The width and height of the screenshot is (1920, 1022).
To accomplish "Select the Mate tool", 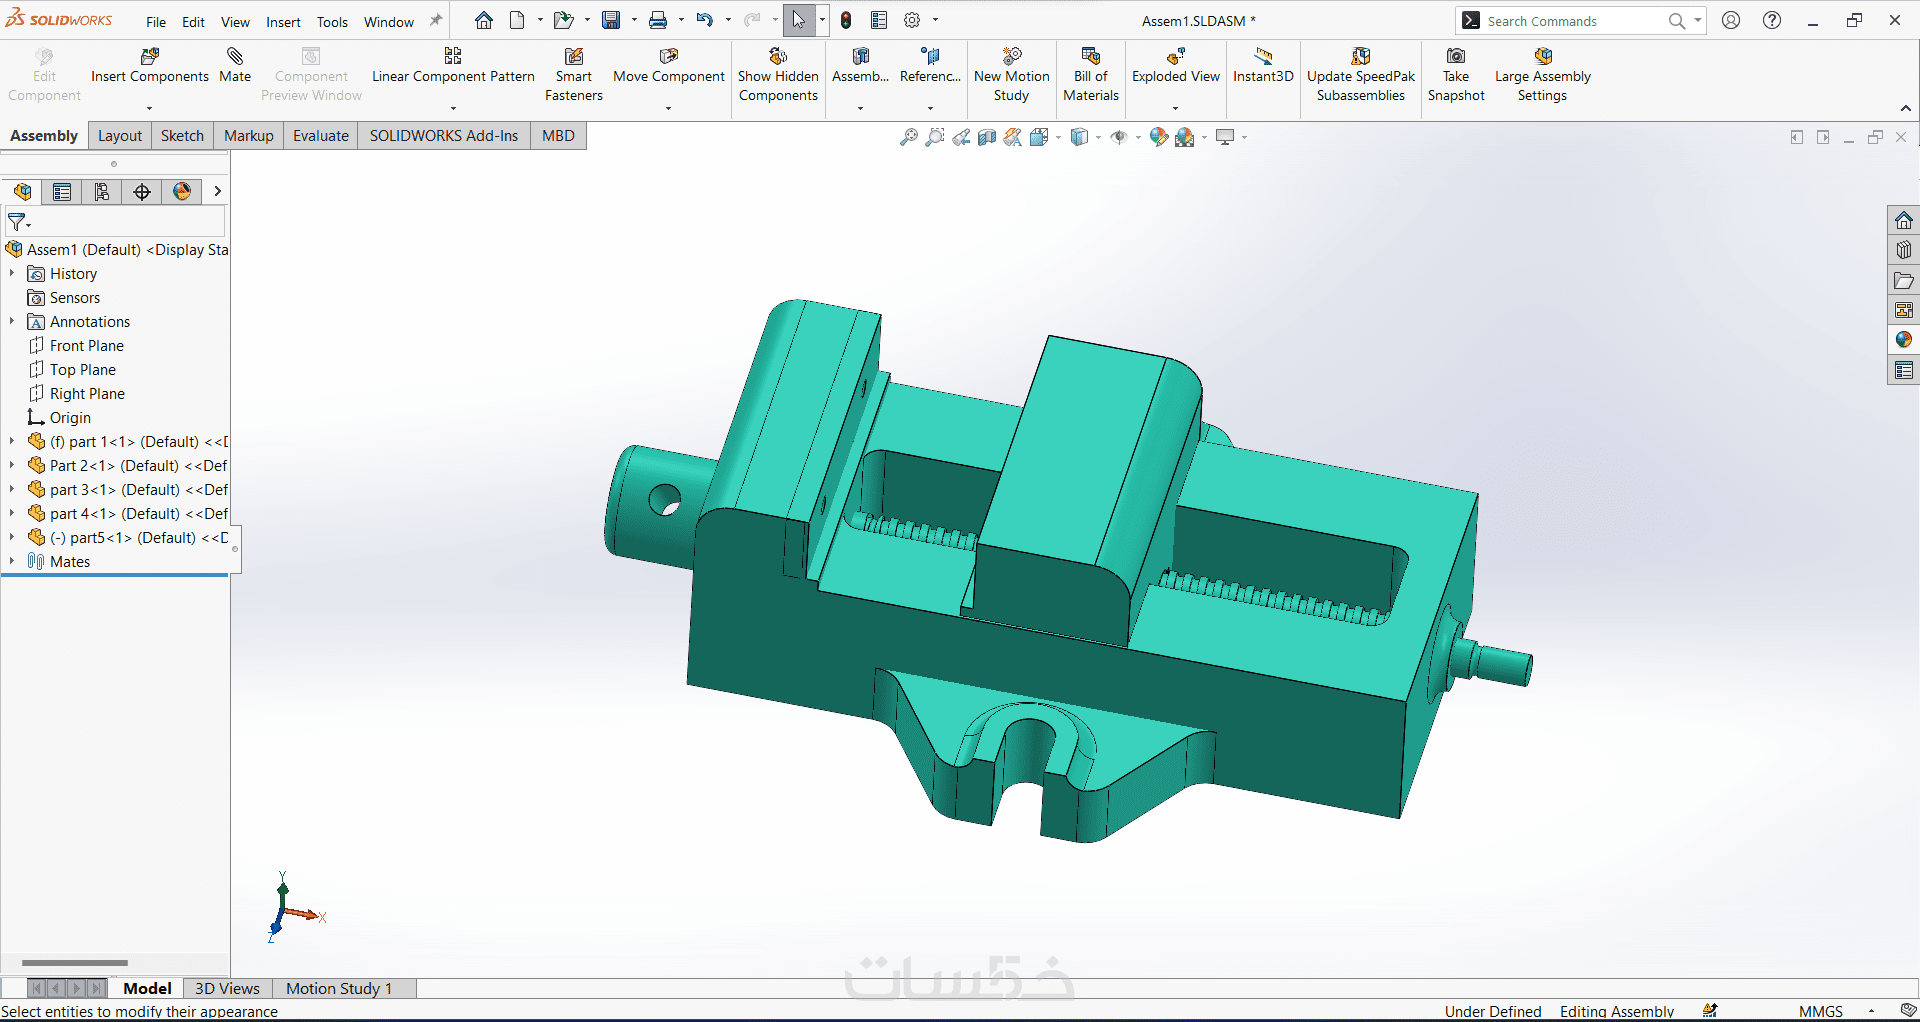I will (235, 66).
